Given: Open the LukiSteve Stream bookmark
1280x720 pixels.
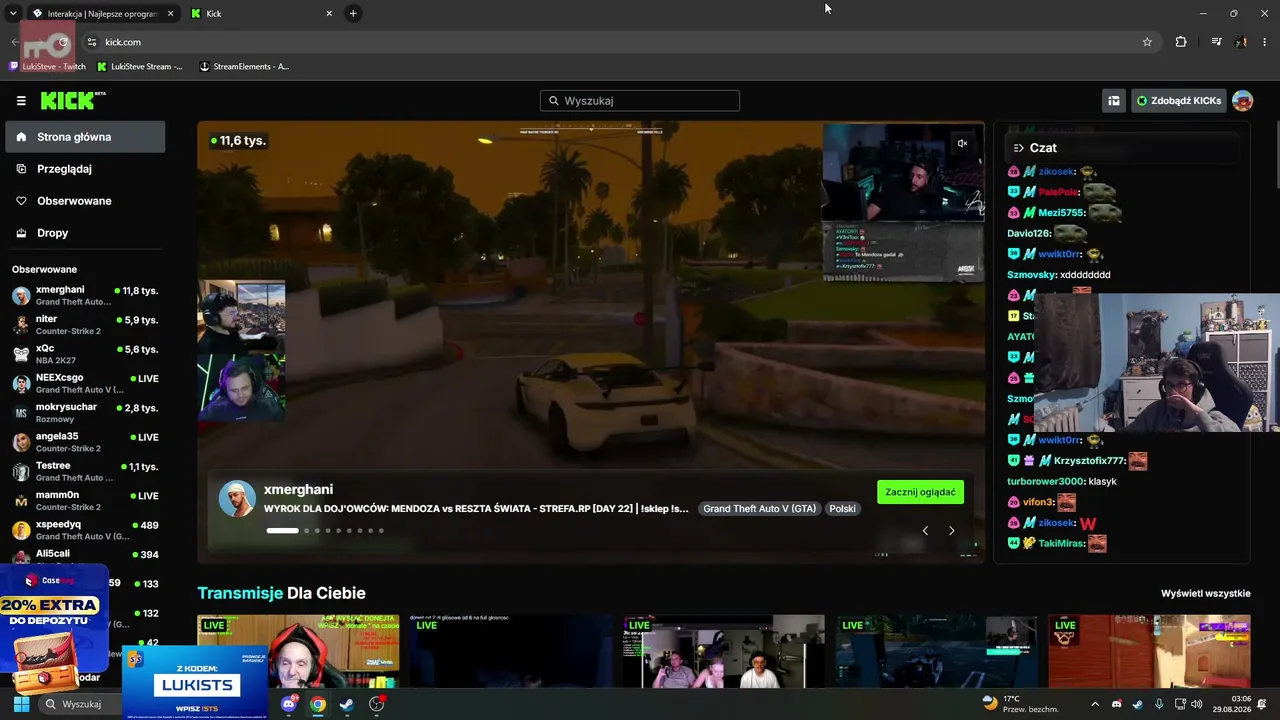Looking at the screenshot, I should pyautogui.click(x=140, y=67).
